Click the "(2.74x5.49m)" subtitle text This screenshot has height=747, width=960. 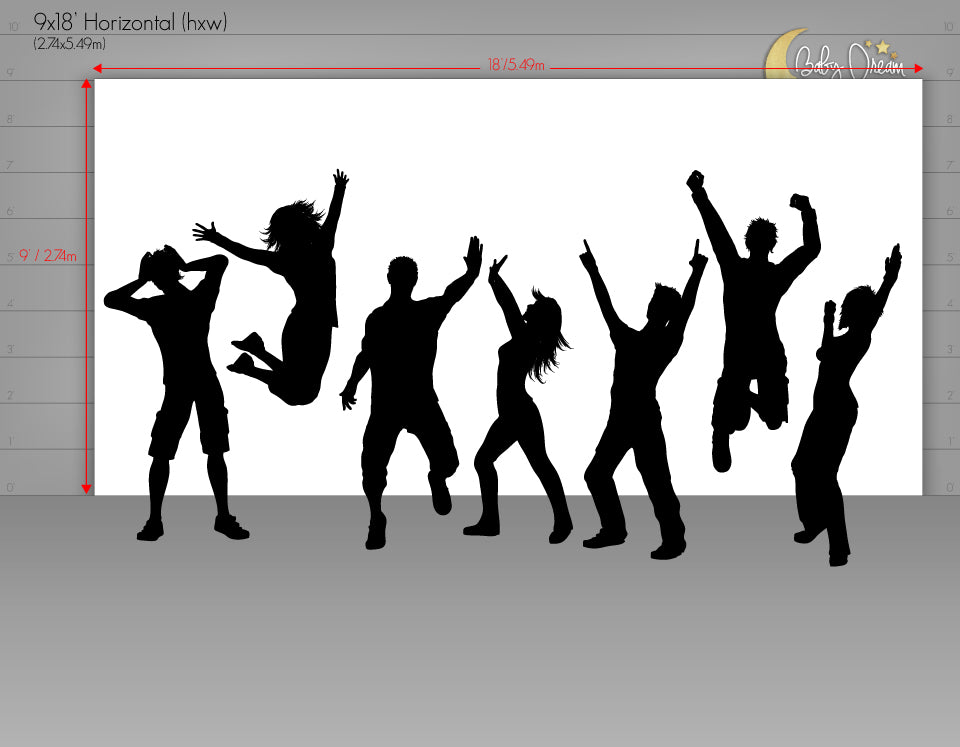pyautogui.click(x=70, y=44)
